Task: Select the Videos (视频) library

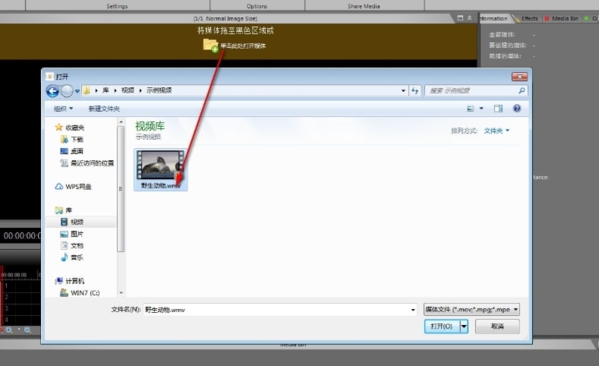Action: (72, 222)
